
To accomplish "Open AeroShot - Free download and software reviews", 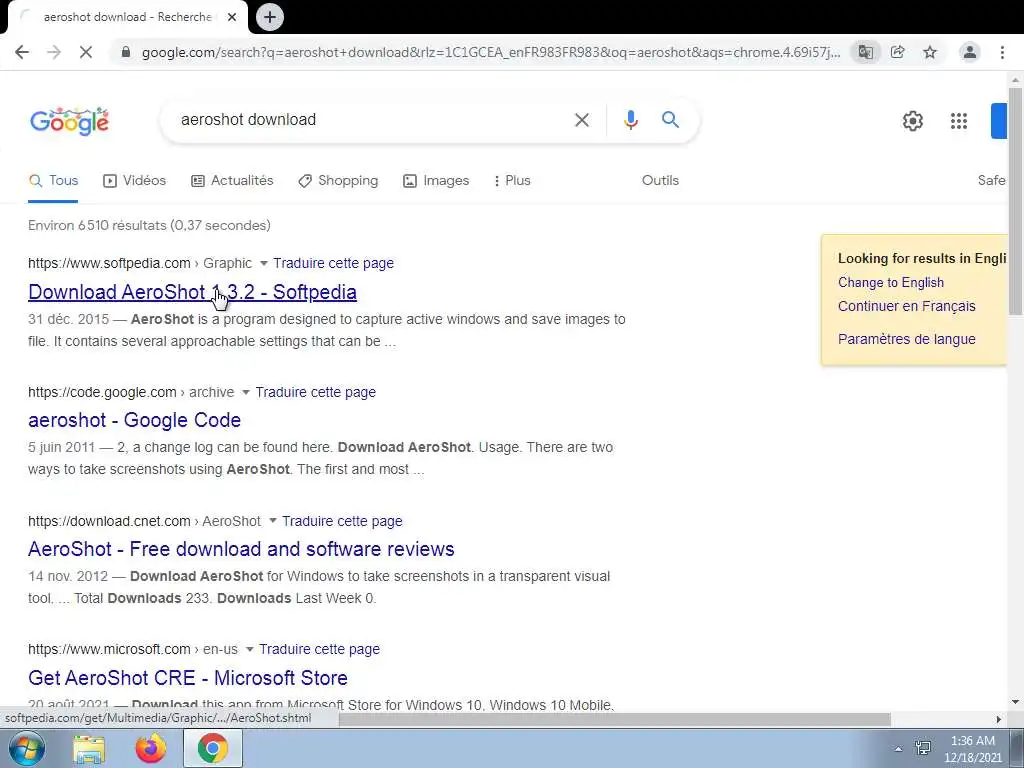I will pos(241,549).
